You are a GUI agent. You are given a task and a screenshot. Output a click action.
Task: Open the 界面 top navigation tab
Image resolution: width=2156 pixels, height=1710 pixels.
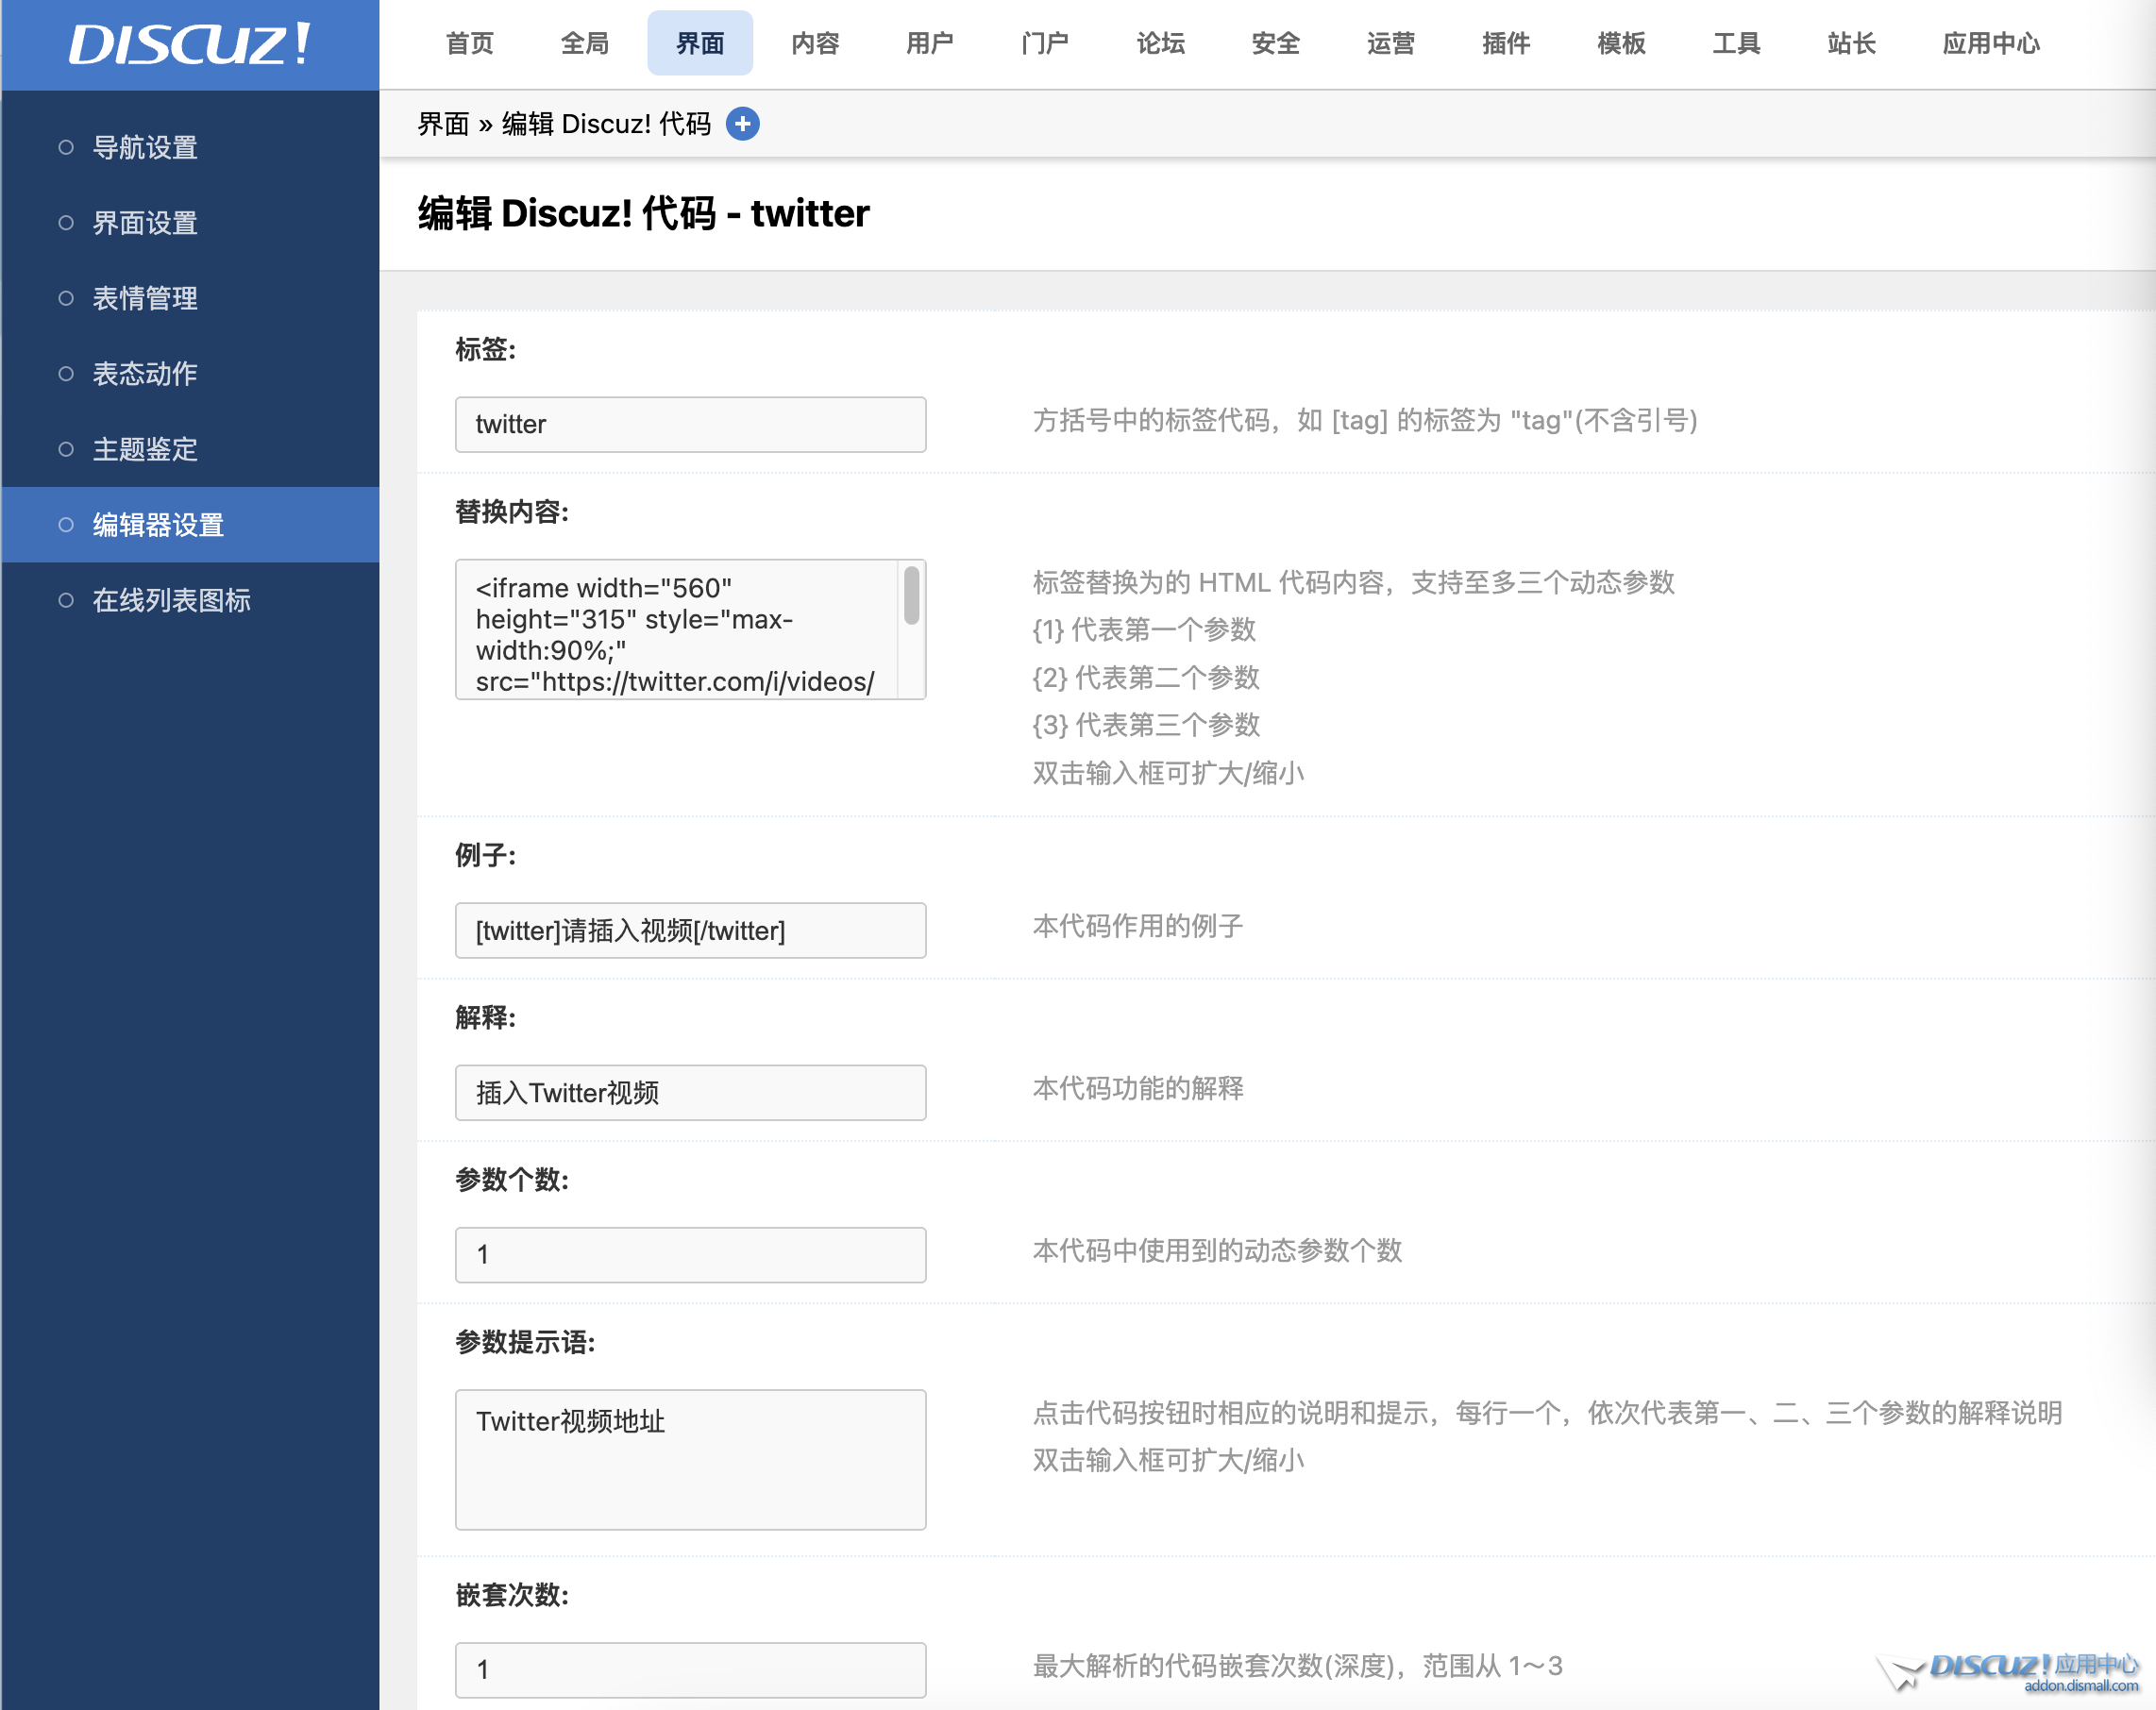699,44
